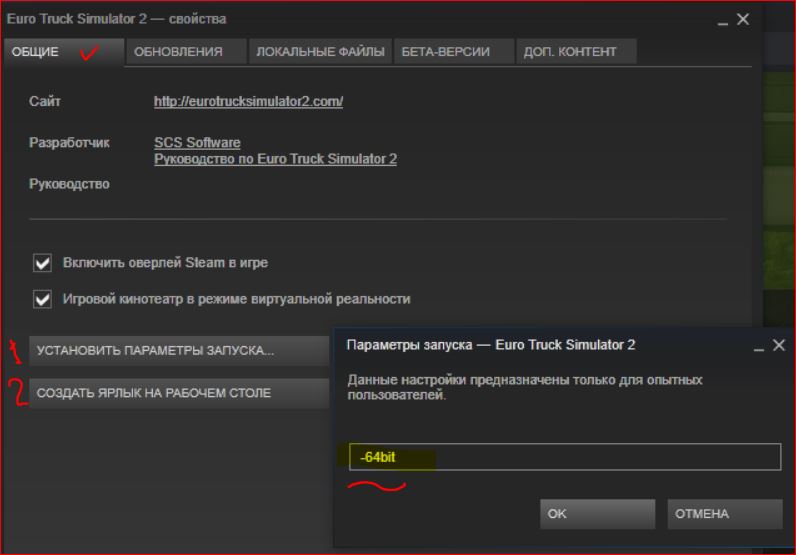Minimize the свойства window
Screen dimensions: 796x555
[722, 21]
